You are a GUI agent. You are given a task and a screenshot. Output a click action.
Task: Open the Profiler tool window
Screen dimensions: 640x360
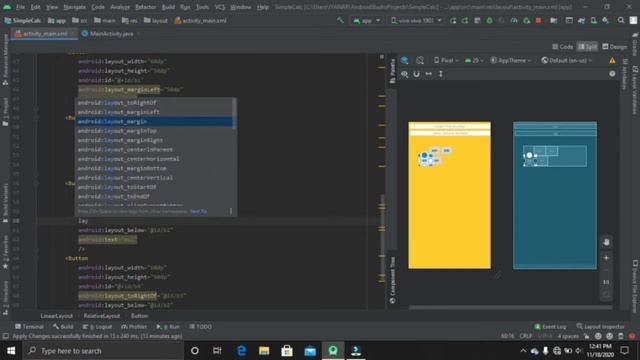[x=134, y=327]
